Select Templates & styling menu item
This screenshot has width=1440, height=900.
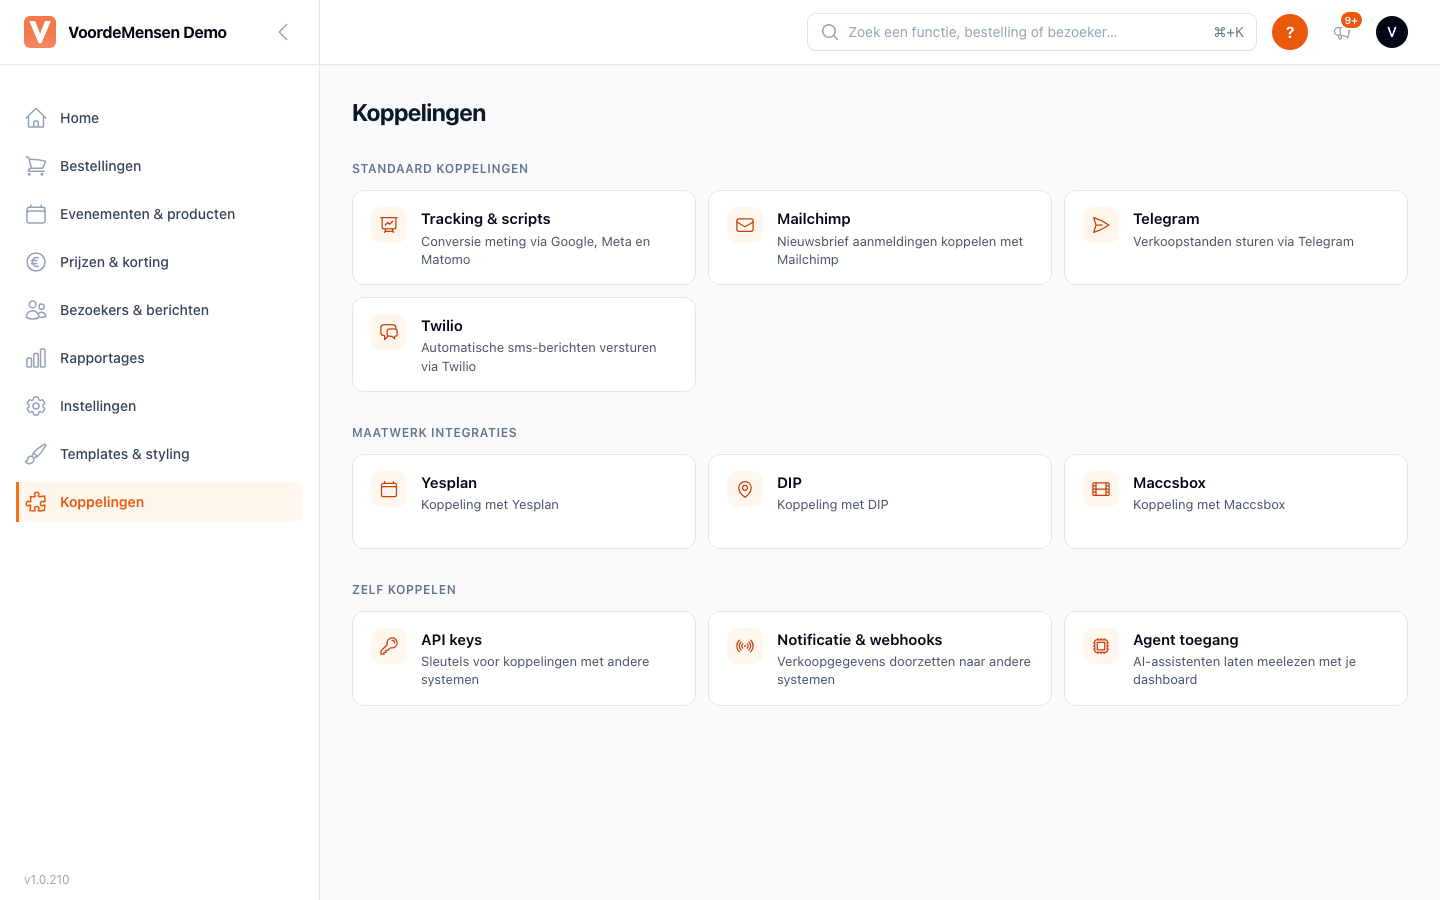click(x=160, y=454)
